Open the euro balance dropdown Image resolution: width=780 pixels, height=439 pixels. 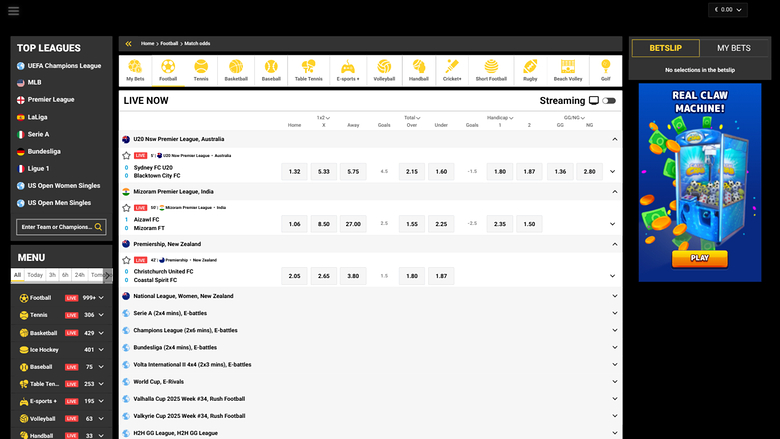(727, 10)
